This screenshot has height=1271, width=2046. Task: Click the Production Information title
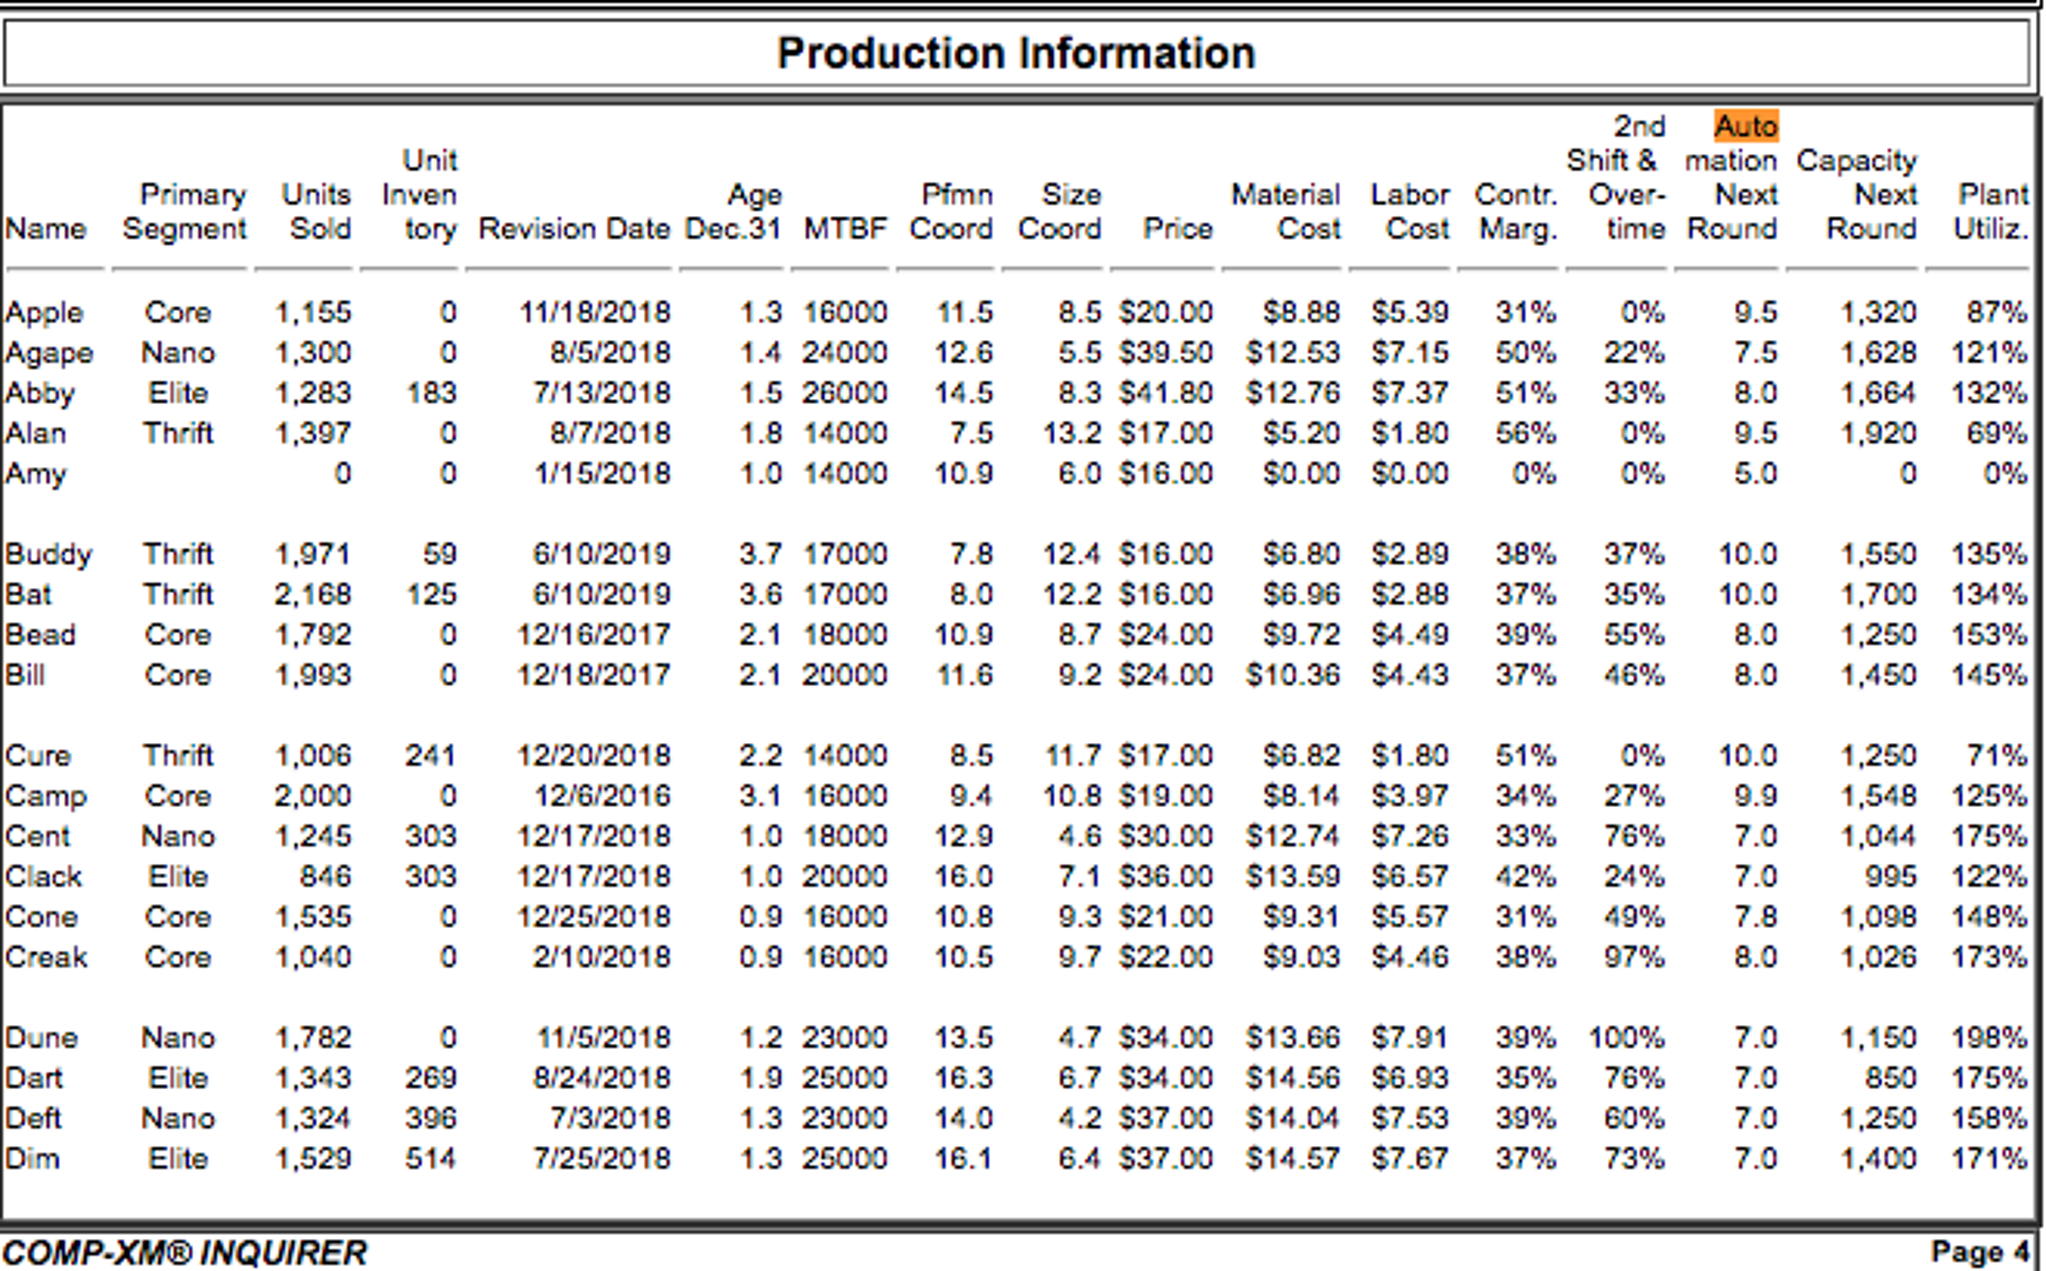coord(1015,53)
